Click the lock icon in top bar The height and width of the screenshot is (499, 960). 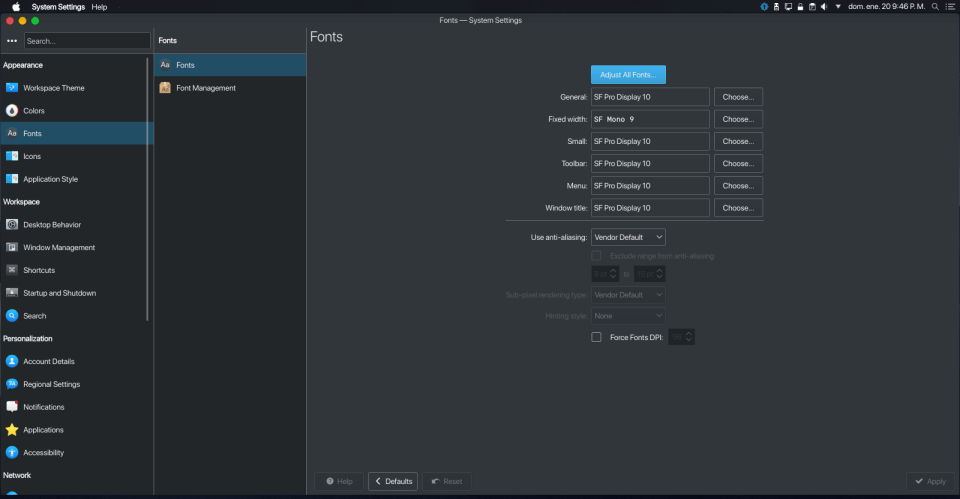click(800, 7)
